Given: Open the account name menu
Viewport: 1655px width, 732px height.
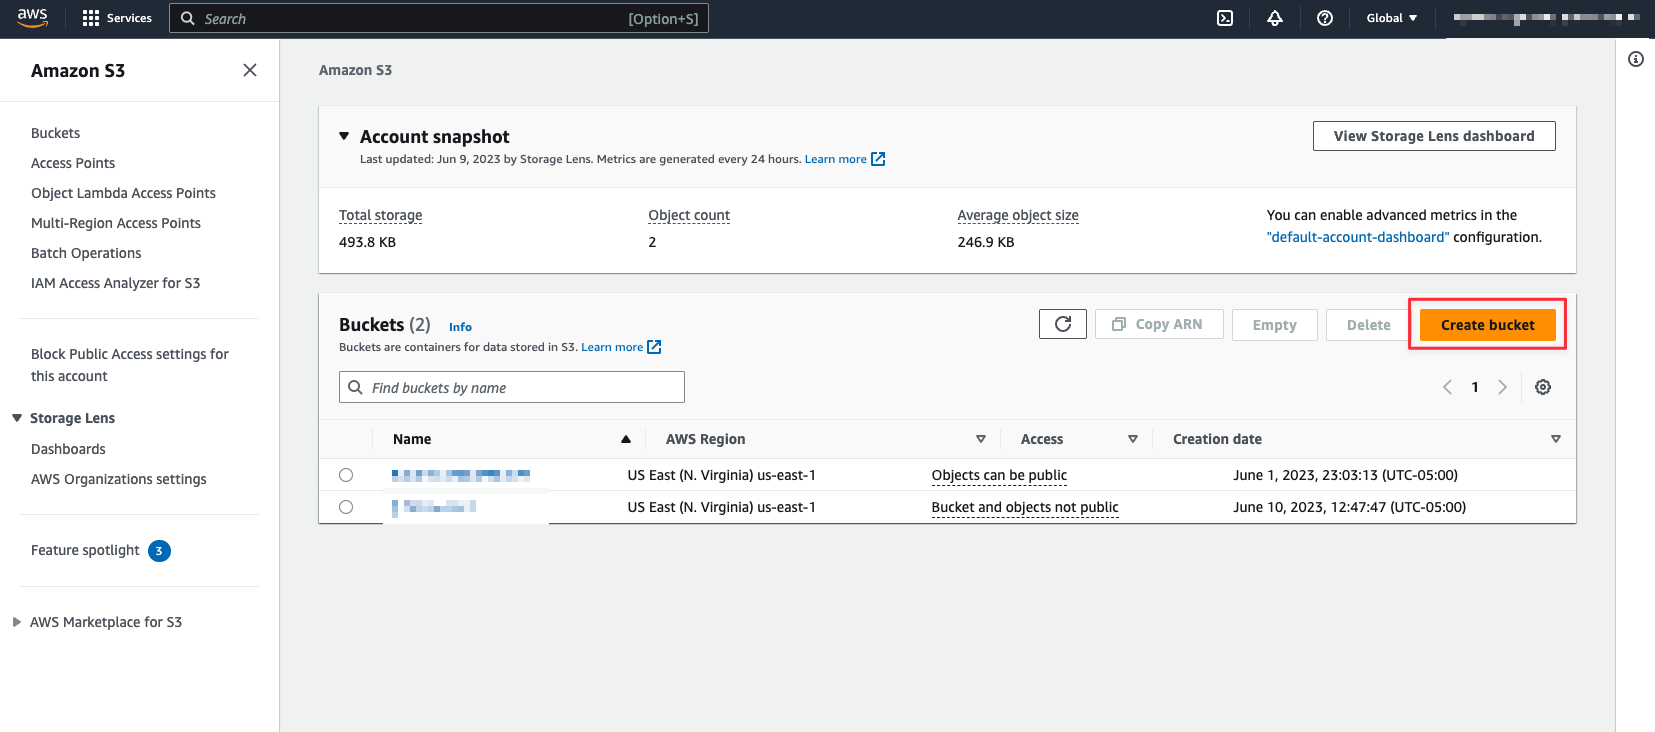Looking at the screenshot, I should (x=1546, y=18).
